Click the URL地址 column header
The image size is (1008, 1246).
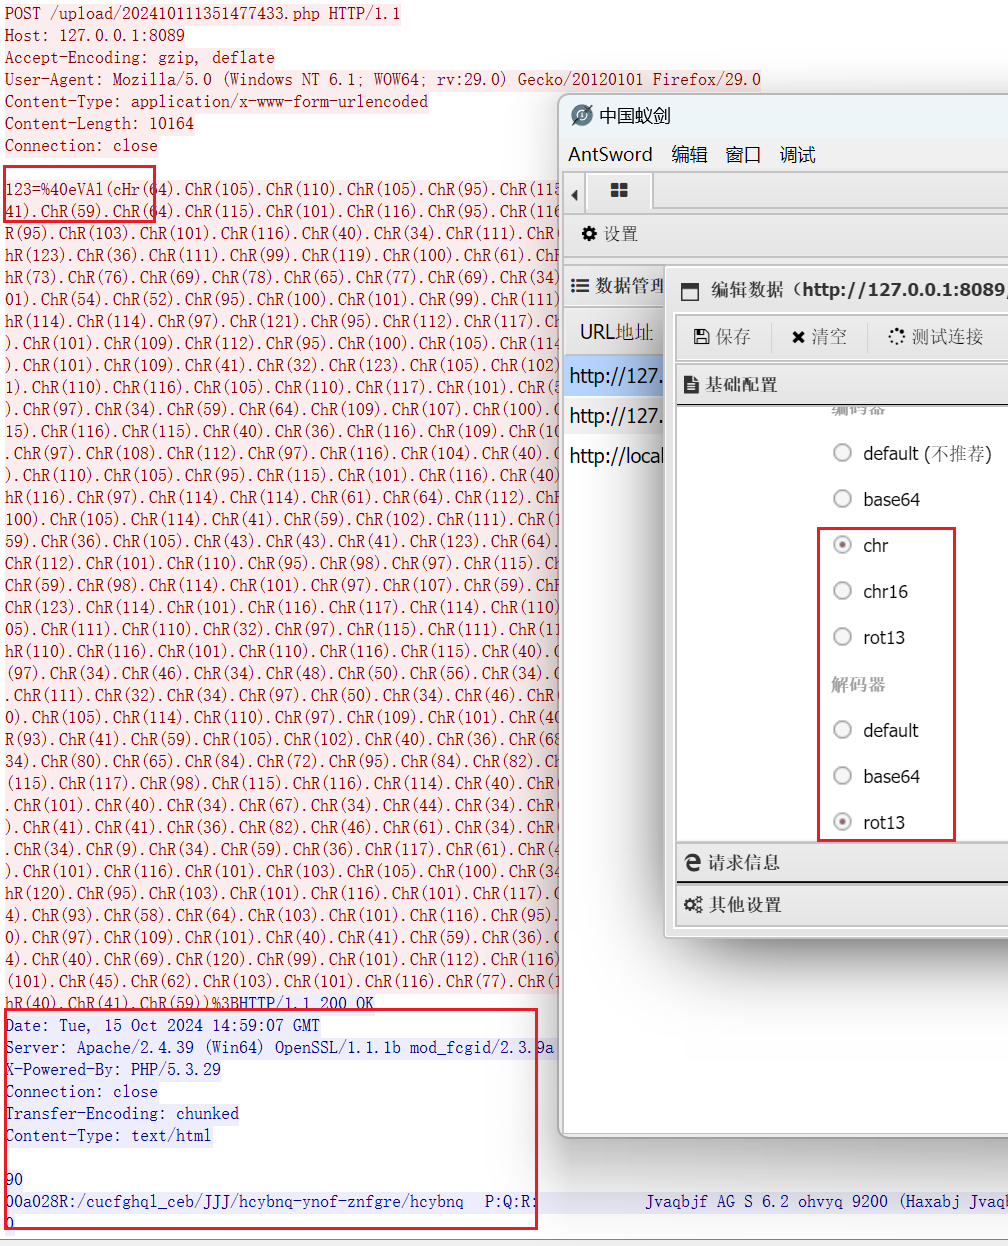tap(616, 332)
